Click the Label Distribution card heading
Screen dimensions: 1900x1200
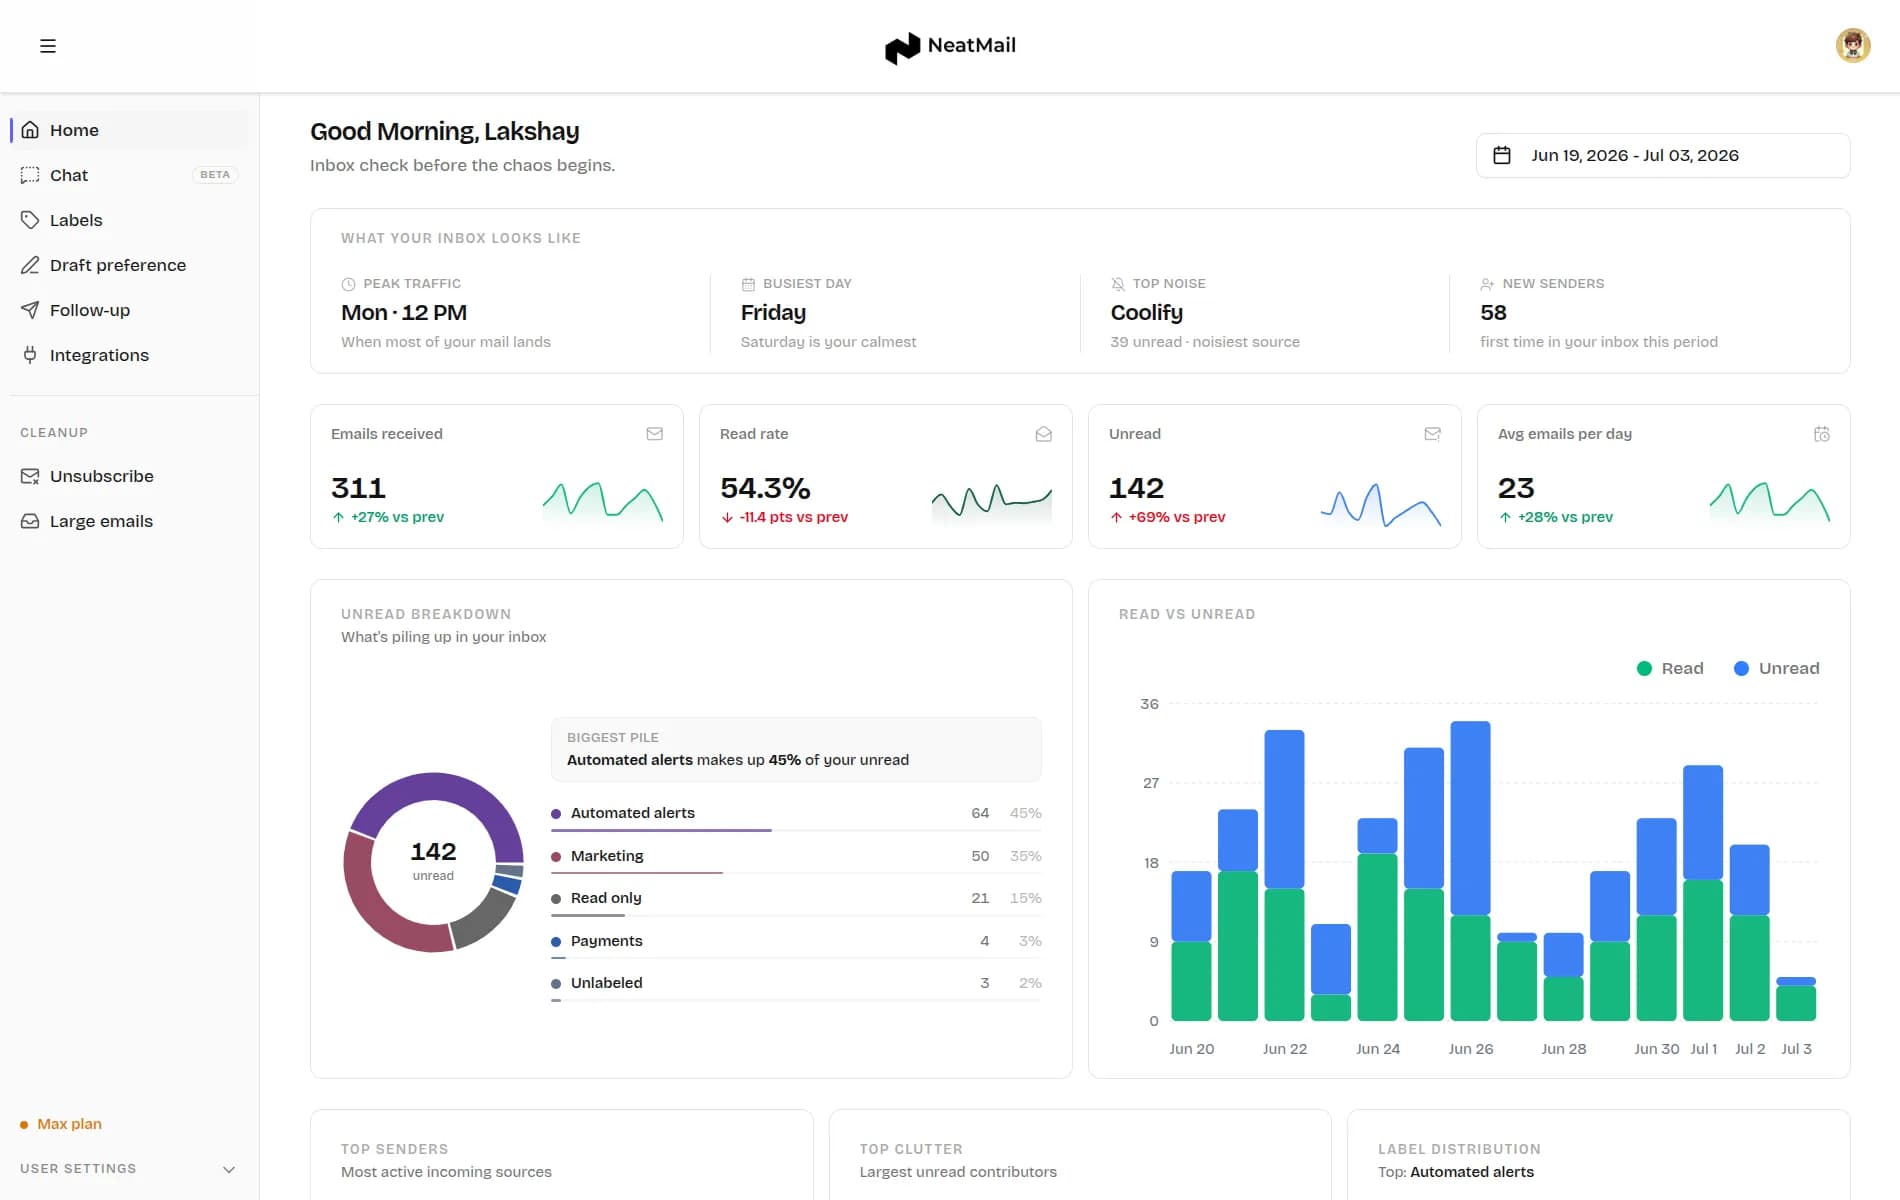(x=1459, y=1149)
